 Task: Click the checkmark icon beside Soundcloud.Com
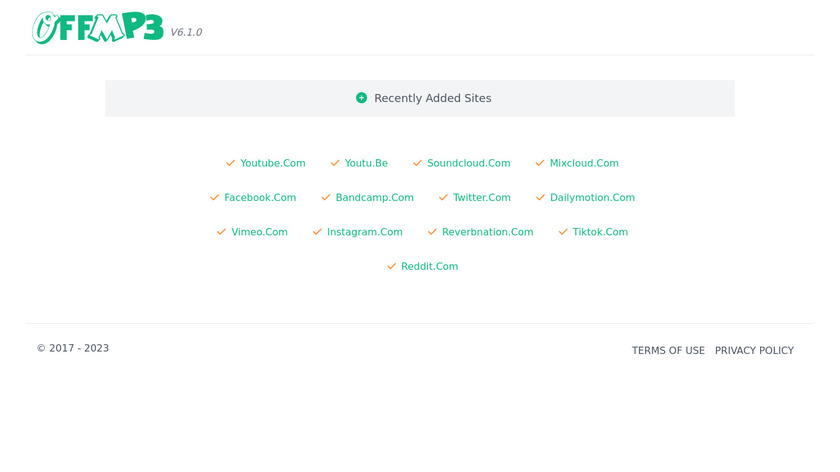pos(417,163)
